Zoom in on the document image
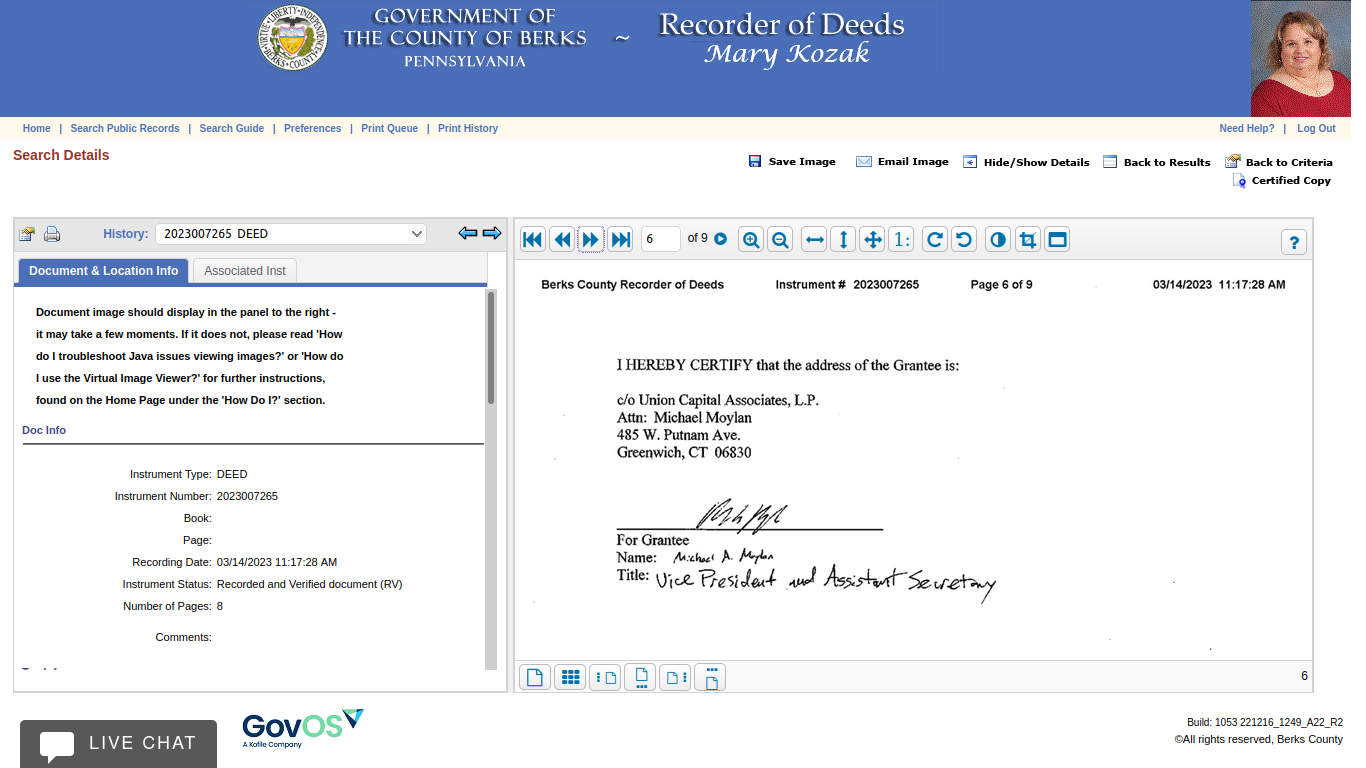Image resolution: width=1366 pixels, height=768 pixels. pos(751,239)
